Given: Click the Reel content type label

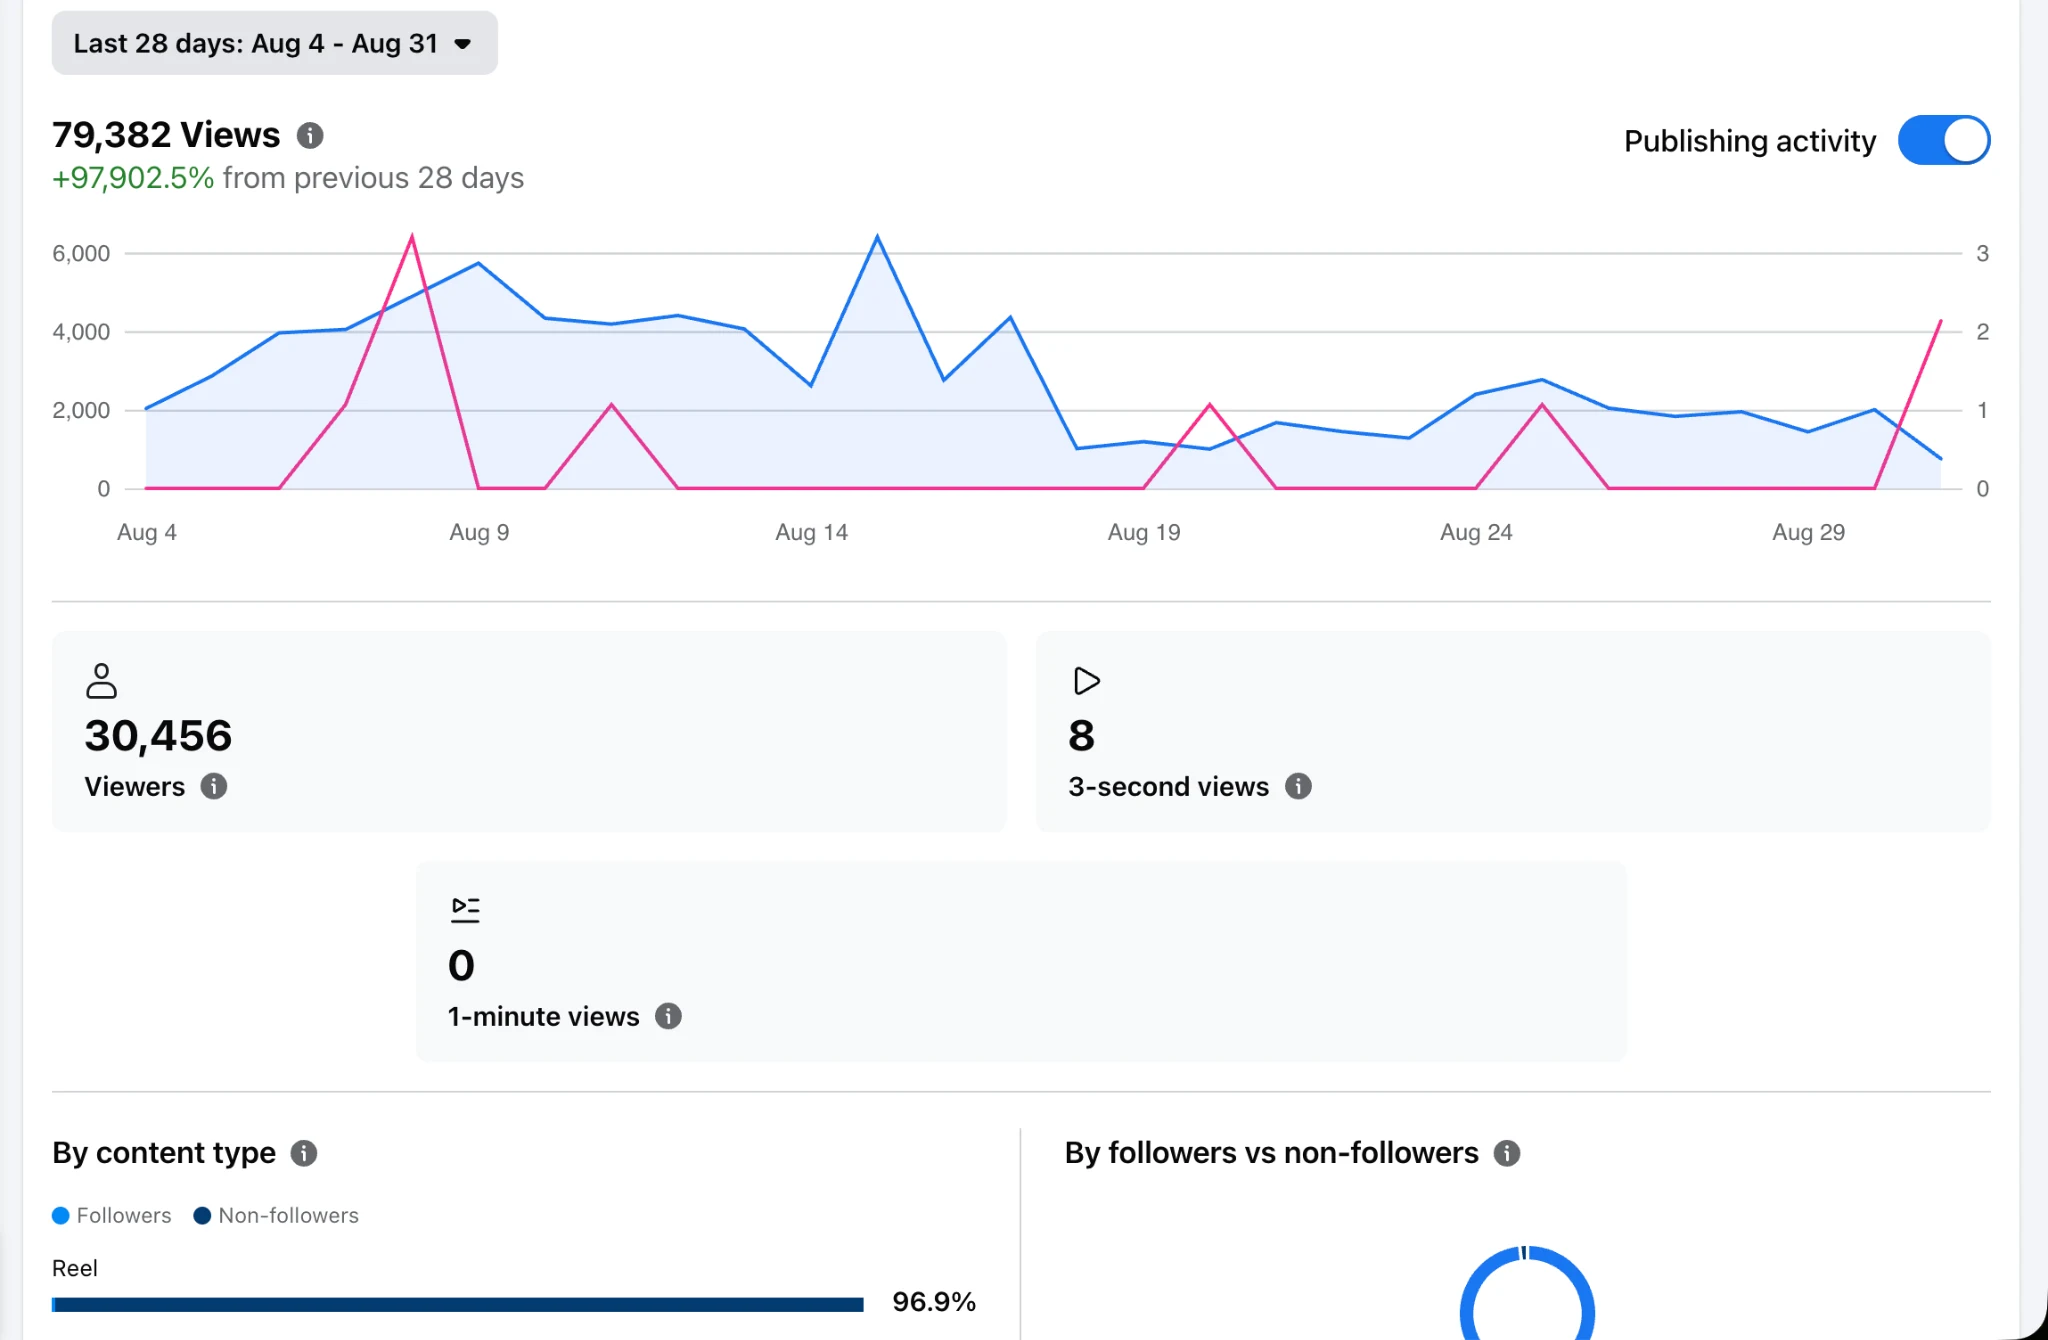Looking at the screenshot, I should tap(75, 1268).
